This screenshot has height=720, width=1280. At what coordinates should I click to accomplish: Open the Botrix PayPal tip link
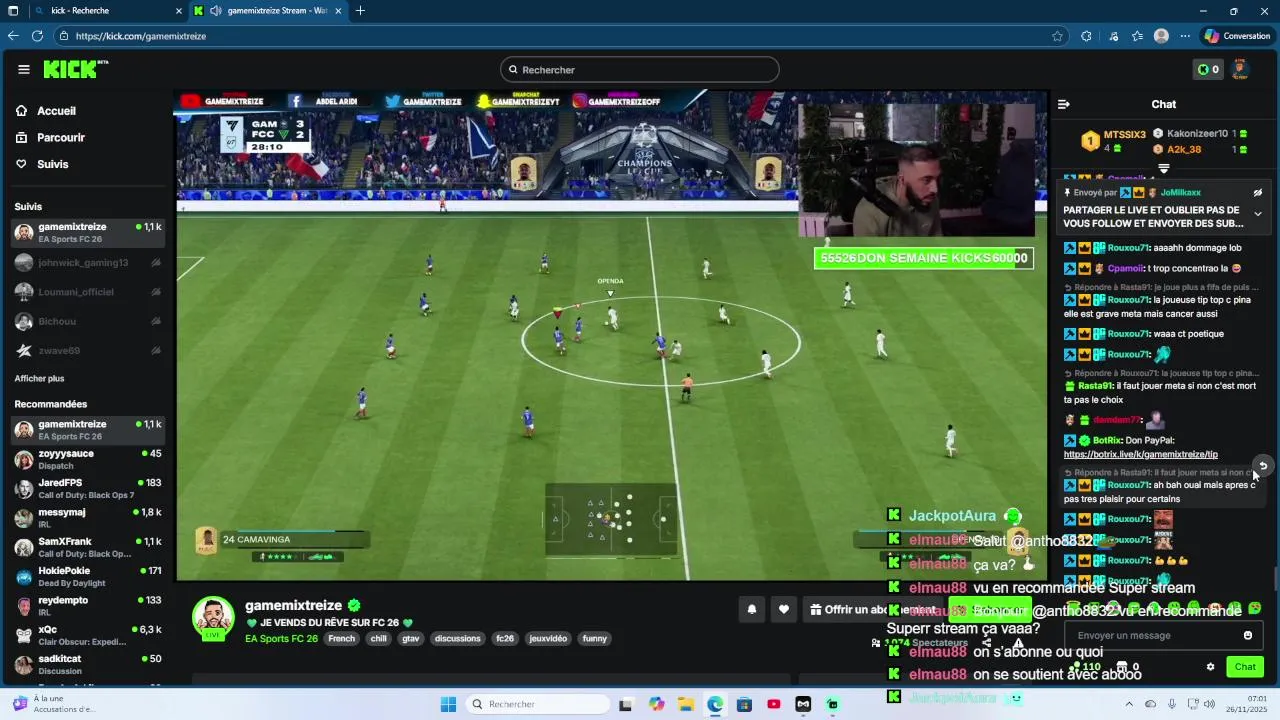(x=1141, y=454)
